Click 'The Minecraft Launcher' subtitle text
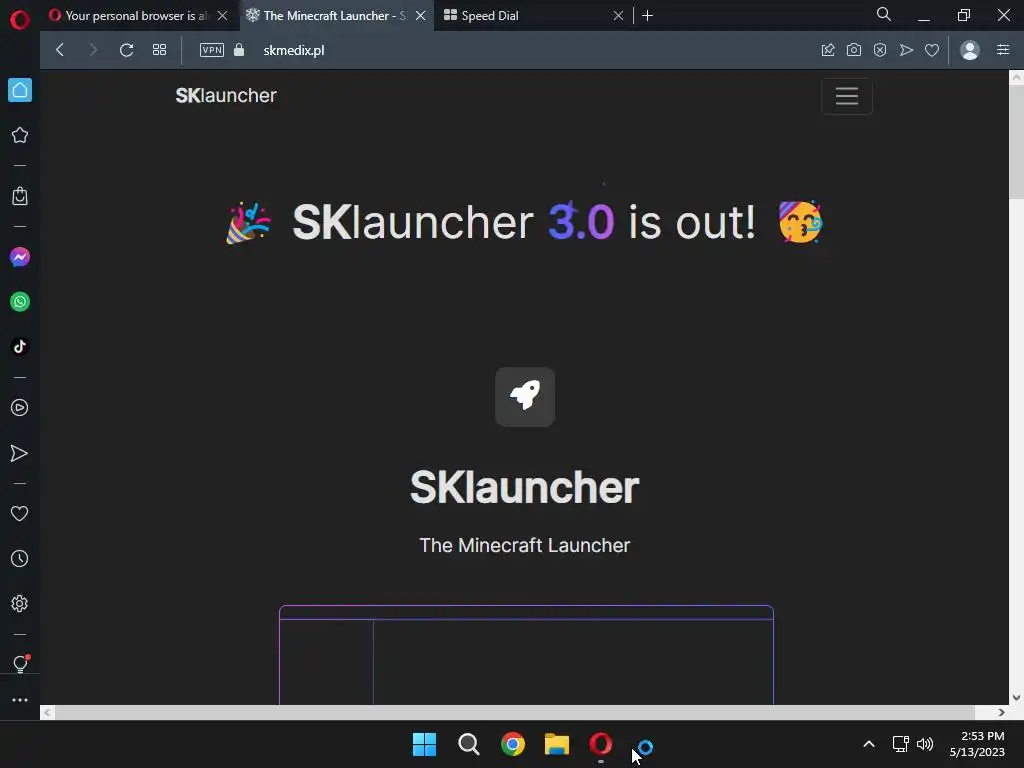This screenshot has width=1024, height=768. coord(524,545)
